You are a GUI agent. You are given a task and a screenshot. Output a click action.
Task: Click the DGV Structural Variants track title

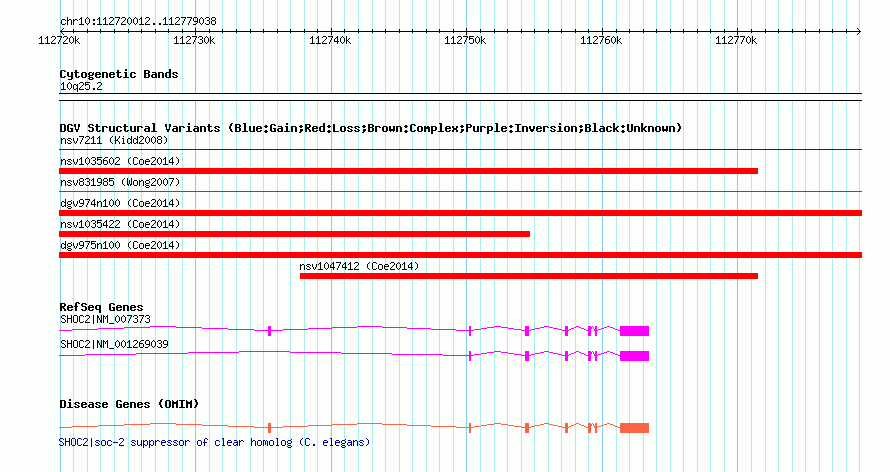coord(371,128)
